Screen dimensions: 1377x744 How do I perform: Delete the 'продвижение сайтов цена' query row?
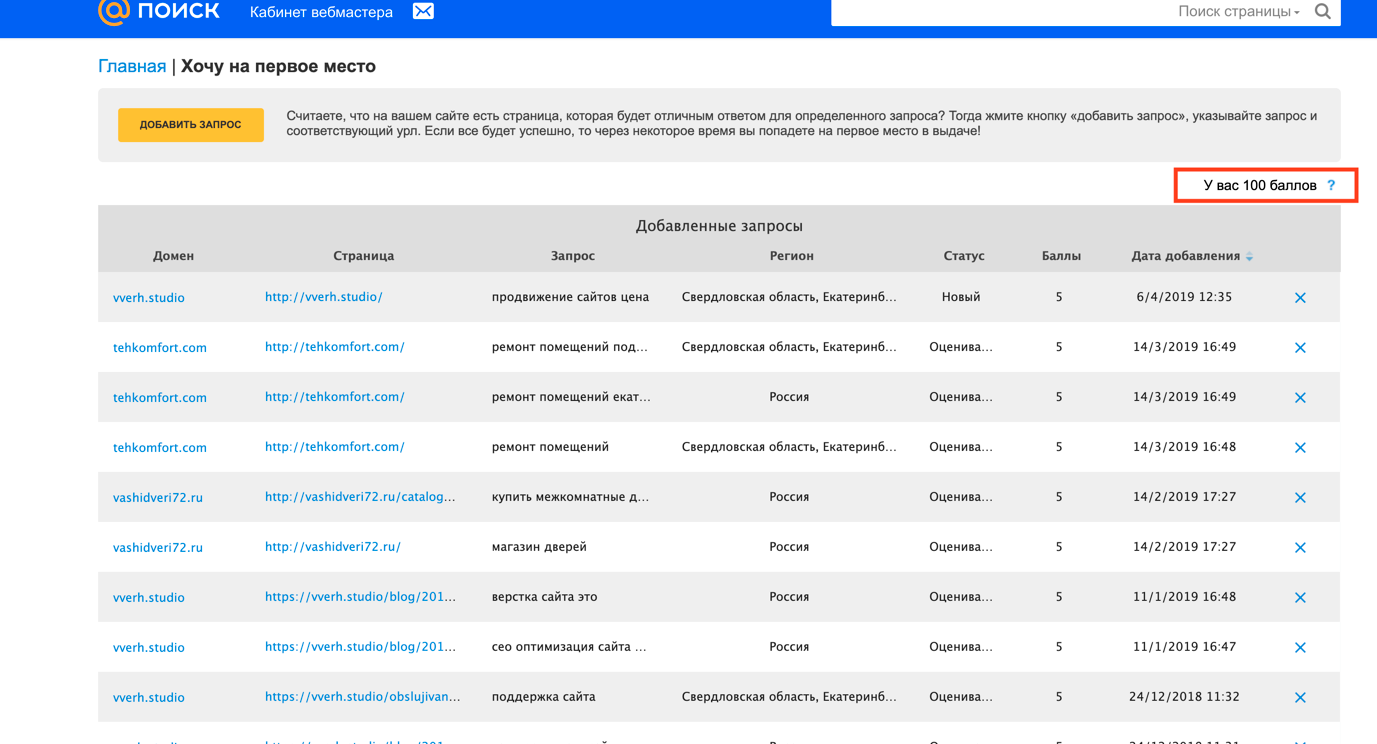[x=1300, y=298]
